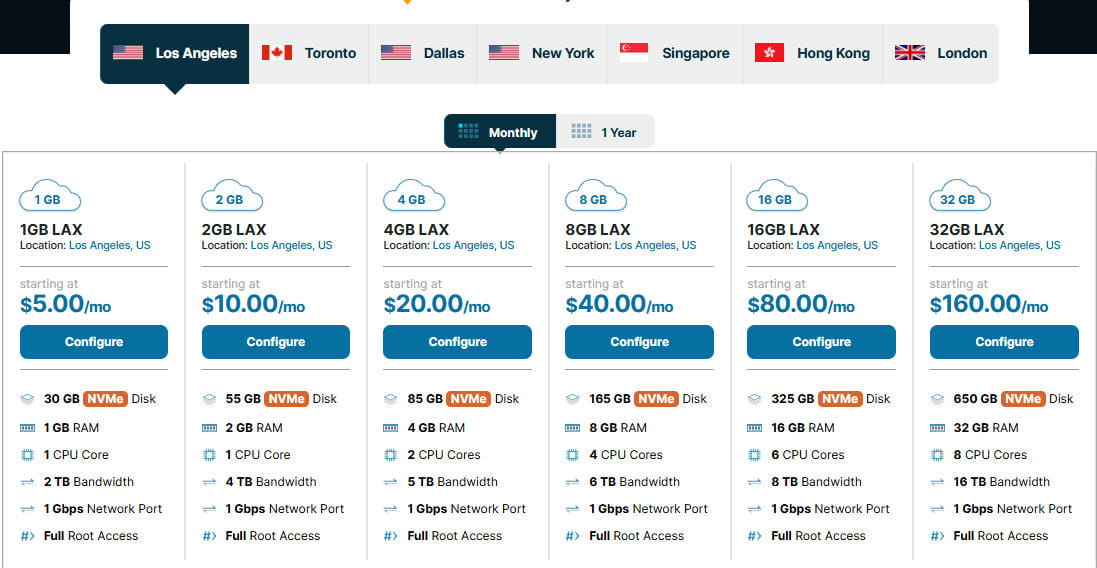Select the Los Angeles location tab
The width and height of the screenshot is (1097, 568).
tap(174, 54)
